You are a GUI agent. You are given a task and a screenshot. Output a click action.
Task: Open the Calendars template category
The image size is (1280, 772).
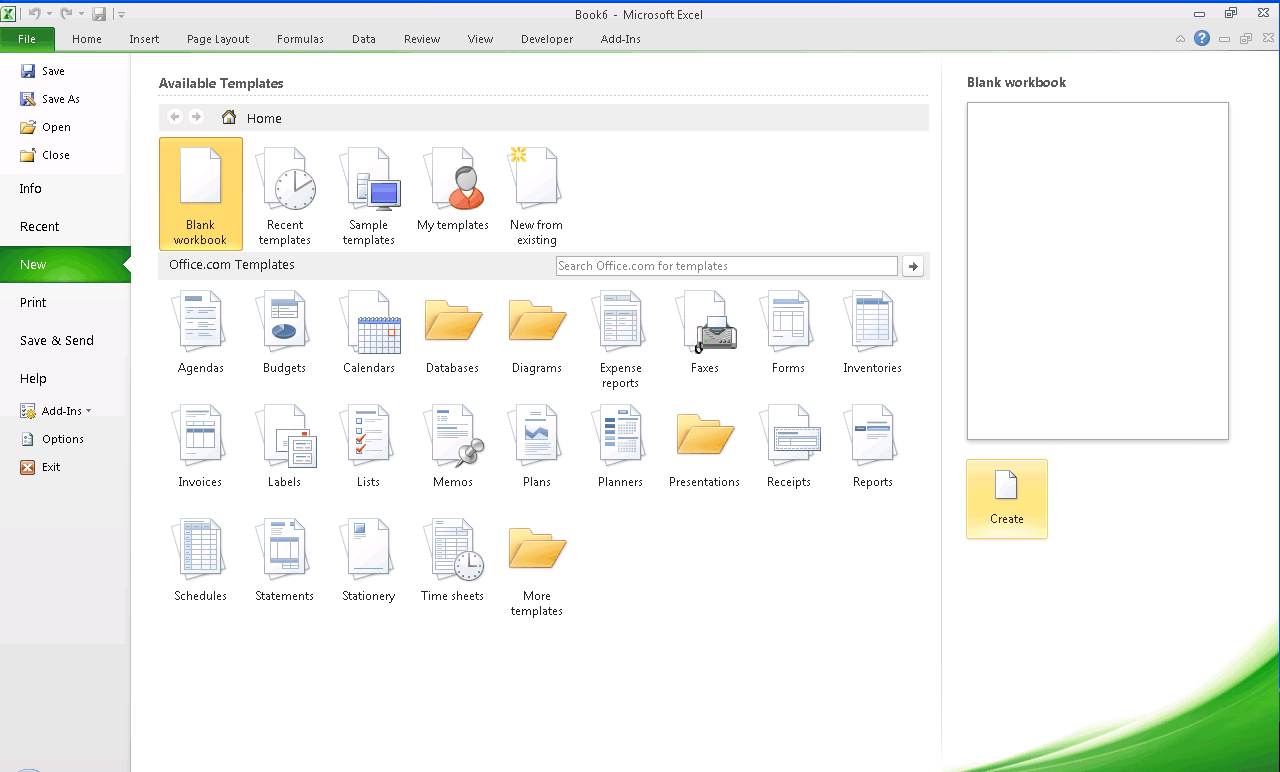click(x=369, y=331)
